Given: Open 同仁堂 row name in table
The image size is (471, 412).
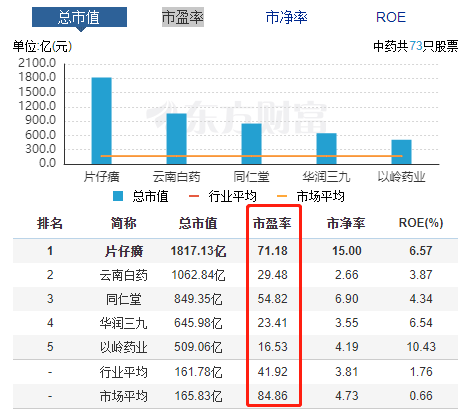Looking at the screenshot, I should 124,299.
